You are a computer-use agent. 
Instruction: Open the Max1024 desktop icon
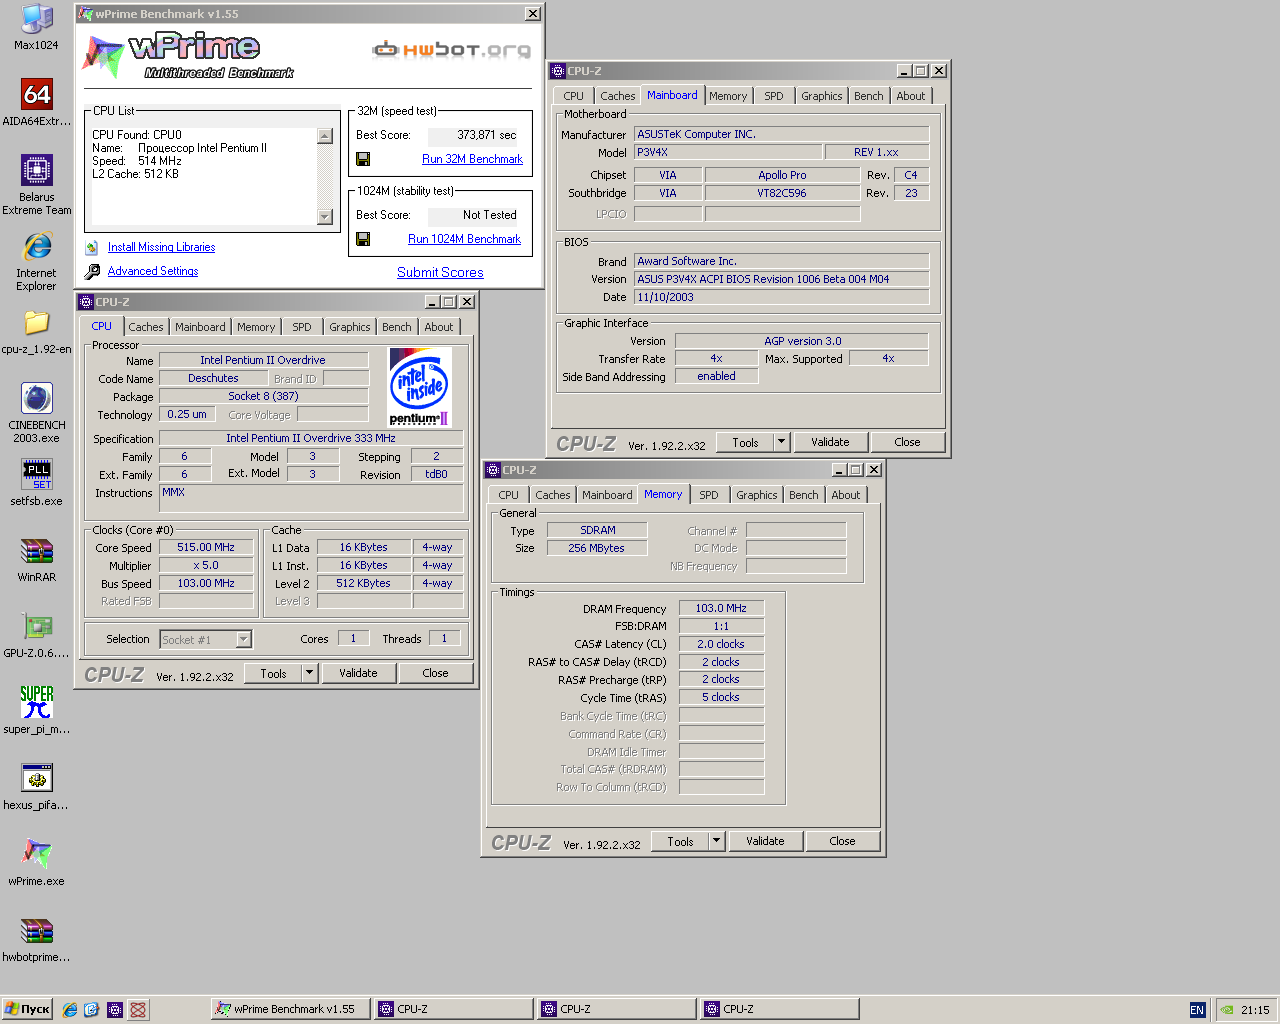(36, 27)
